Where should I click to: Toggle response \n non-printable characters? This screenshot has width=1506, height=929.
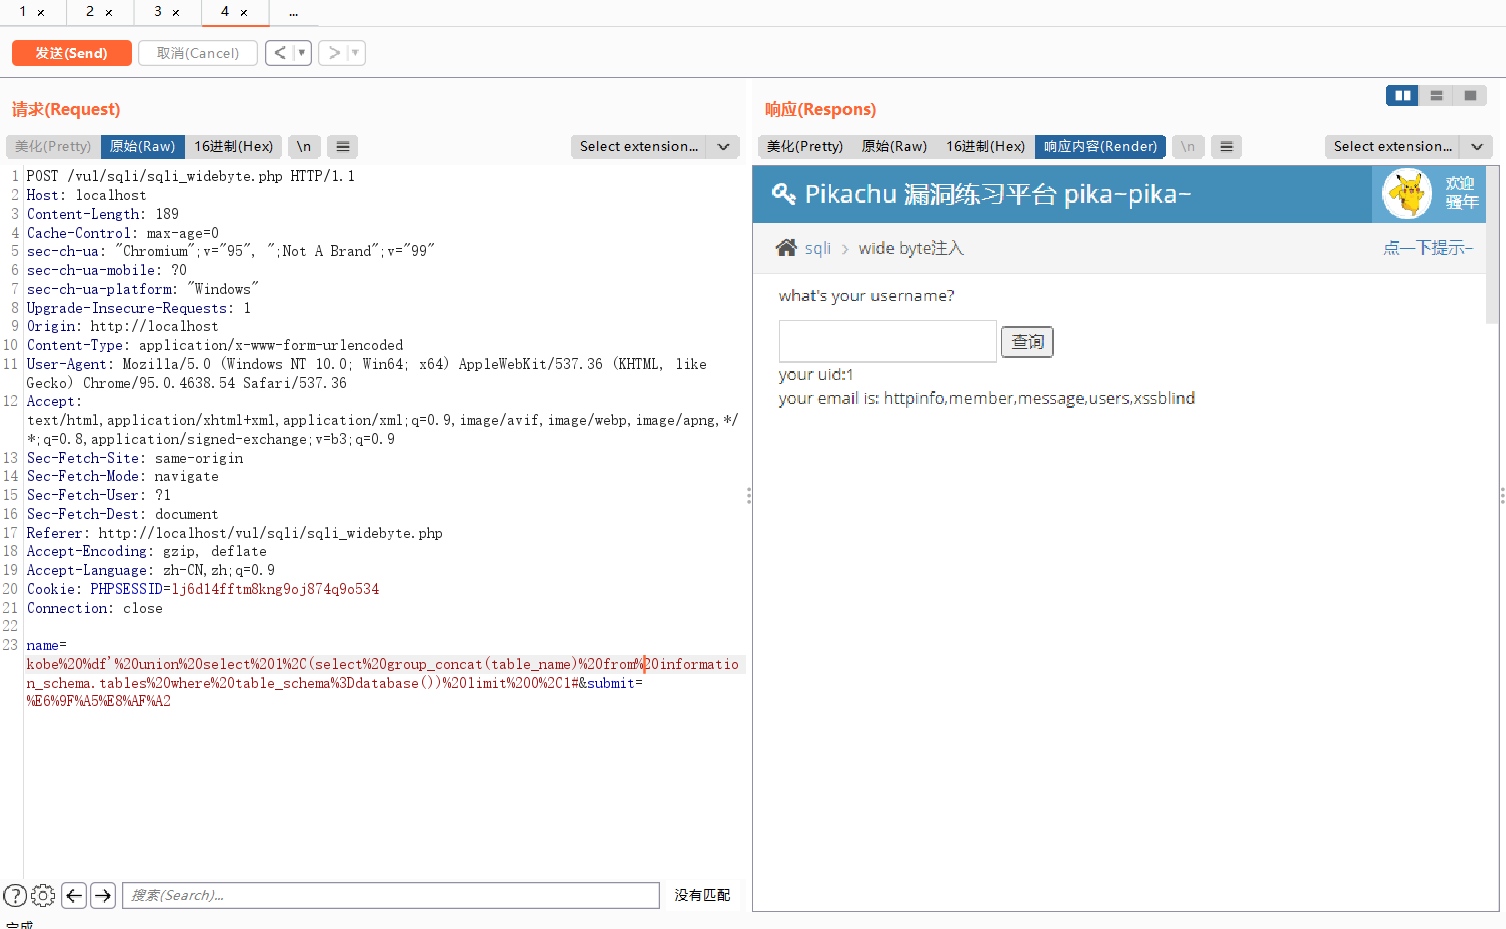click(x=1188, y=146)
